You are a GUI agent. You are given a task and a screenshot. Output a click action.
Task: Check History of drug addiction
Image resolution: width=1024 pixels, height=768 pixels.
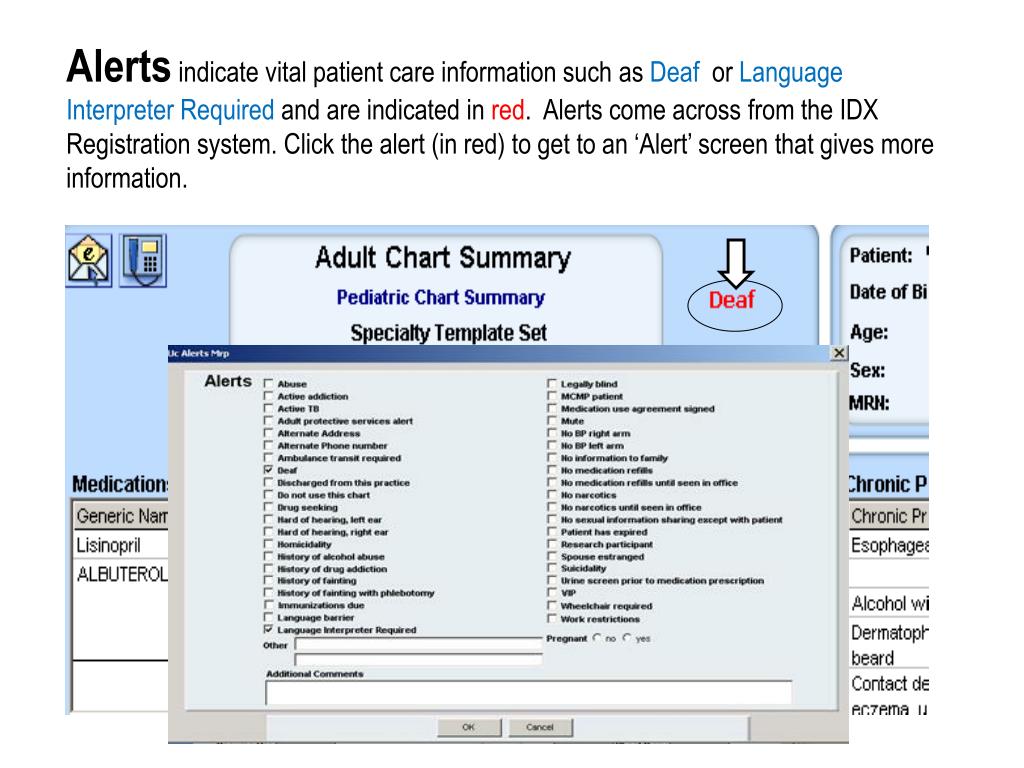pyautogui.click(x=268, y=568)
